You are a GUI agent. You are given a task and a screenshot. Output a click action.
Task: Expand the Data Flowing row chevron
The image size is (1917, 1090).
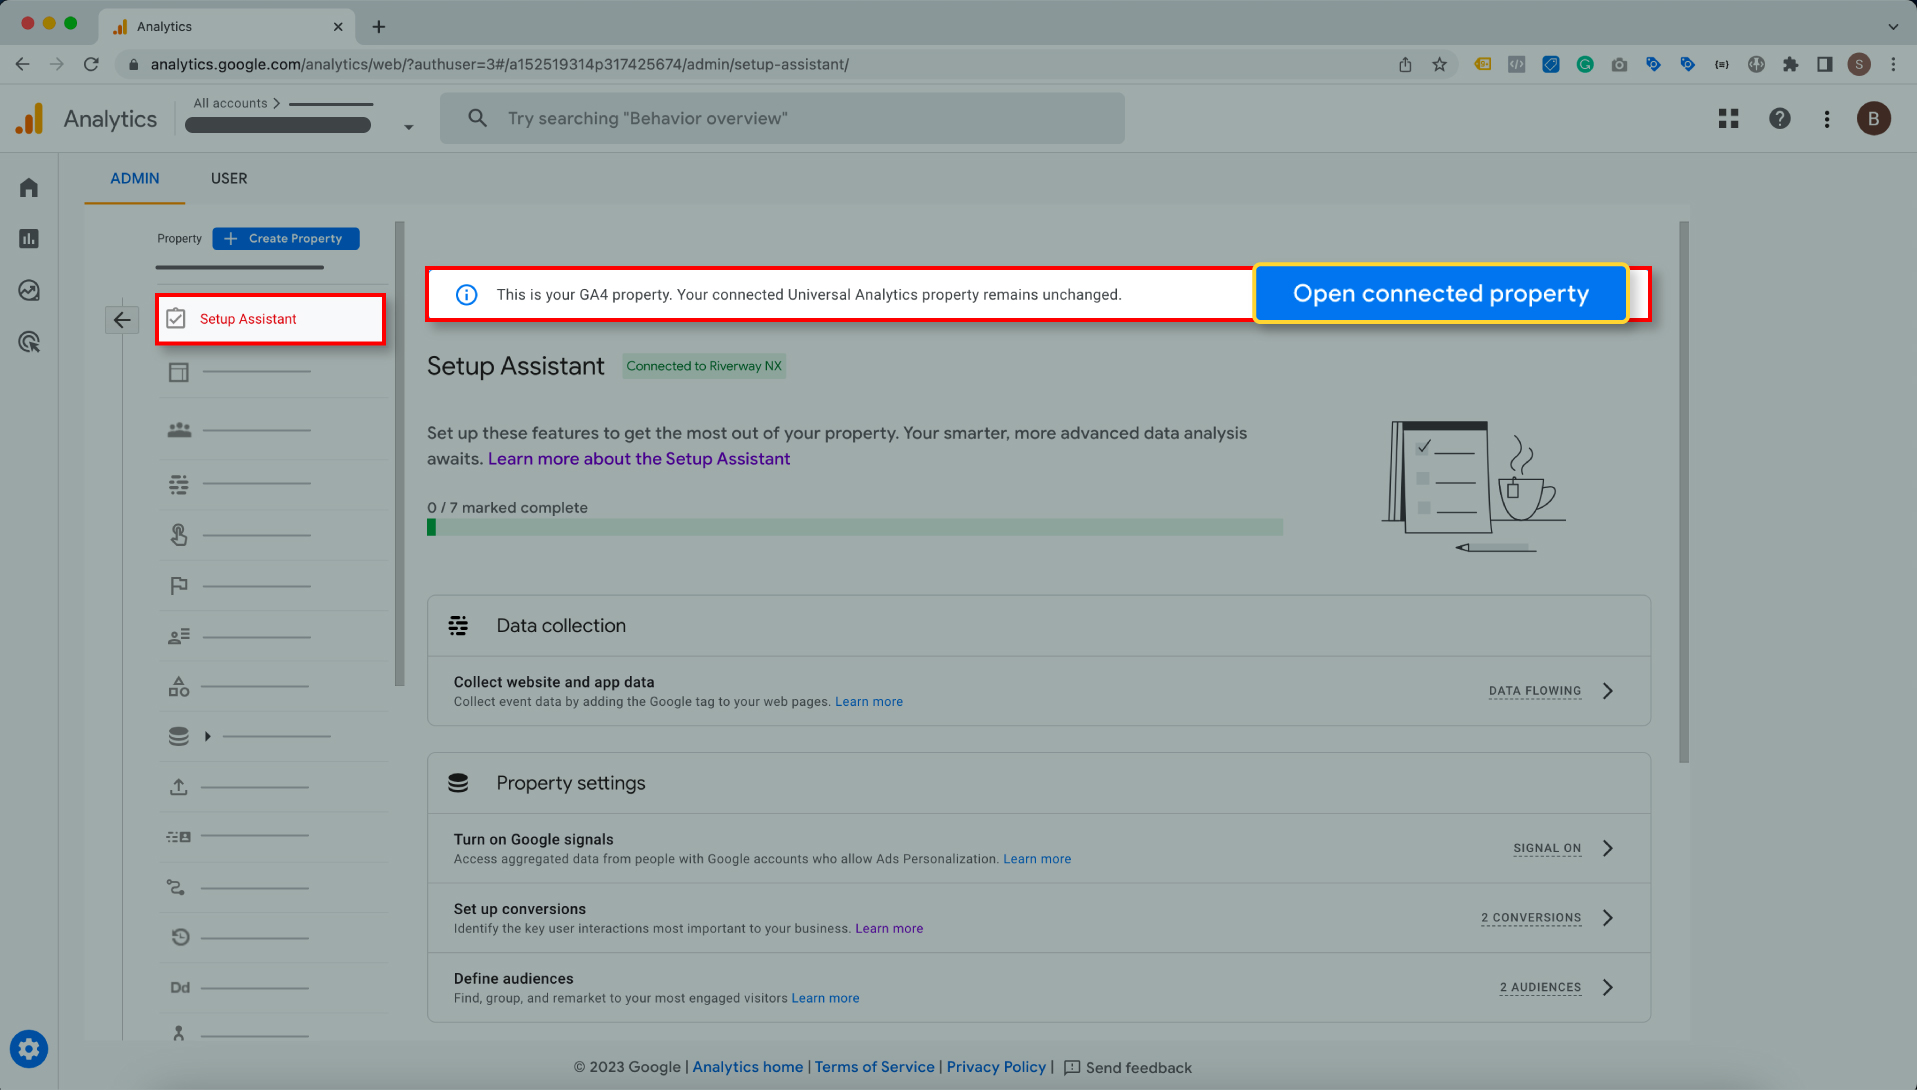pyautogui.click(x=1607, y=691)
